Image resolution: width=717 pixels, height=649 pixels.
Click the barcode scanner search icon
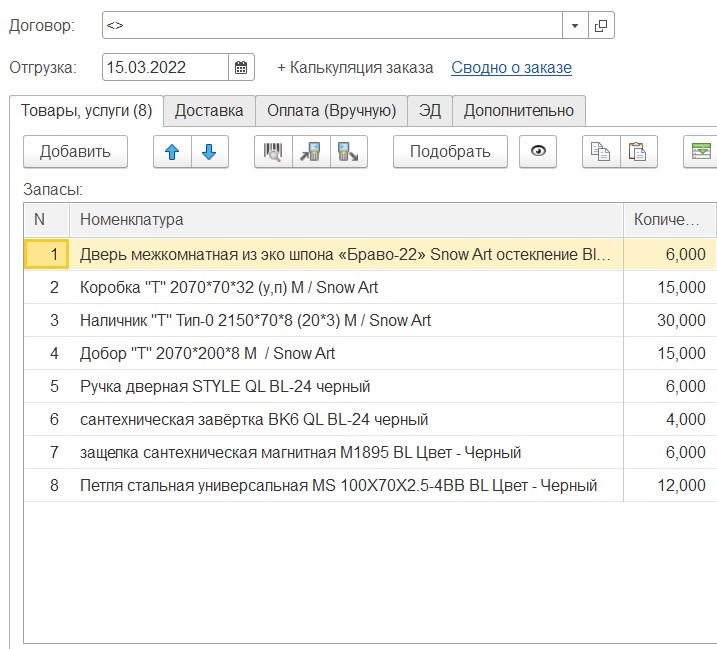[273, 152]
